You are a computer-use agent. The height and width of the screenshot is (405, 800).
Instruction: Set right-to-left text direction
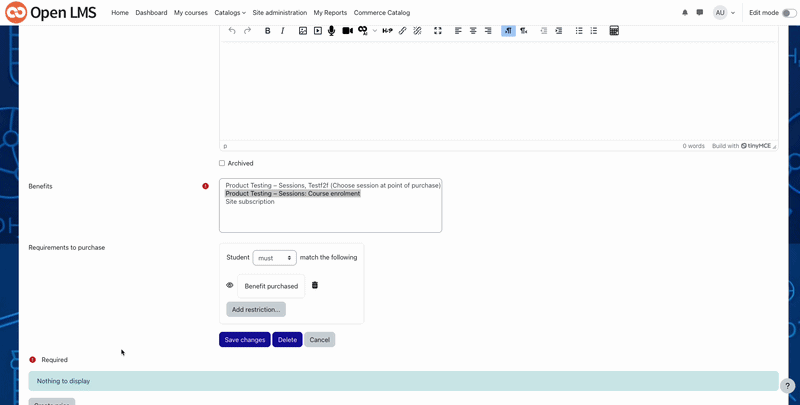click(523, 31)
